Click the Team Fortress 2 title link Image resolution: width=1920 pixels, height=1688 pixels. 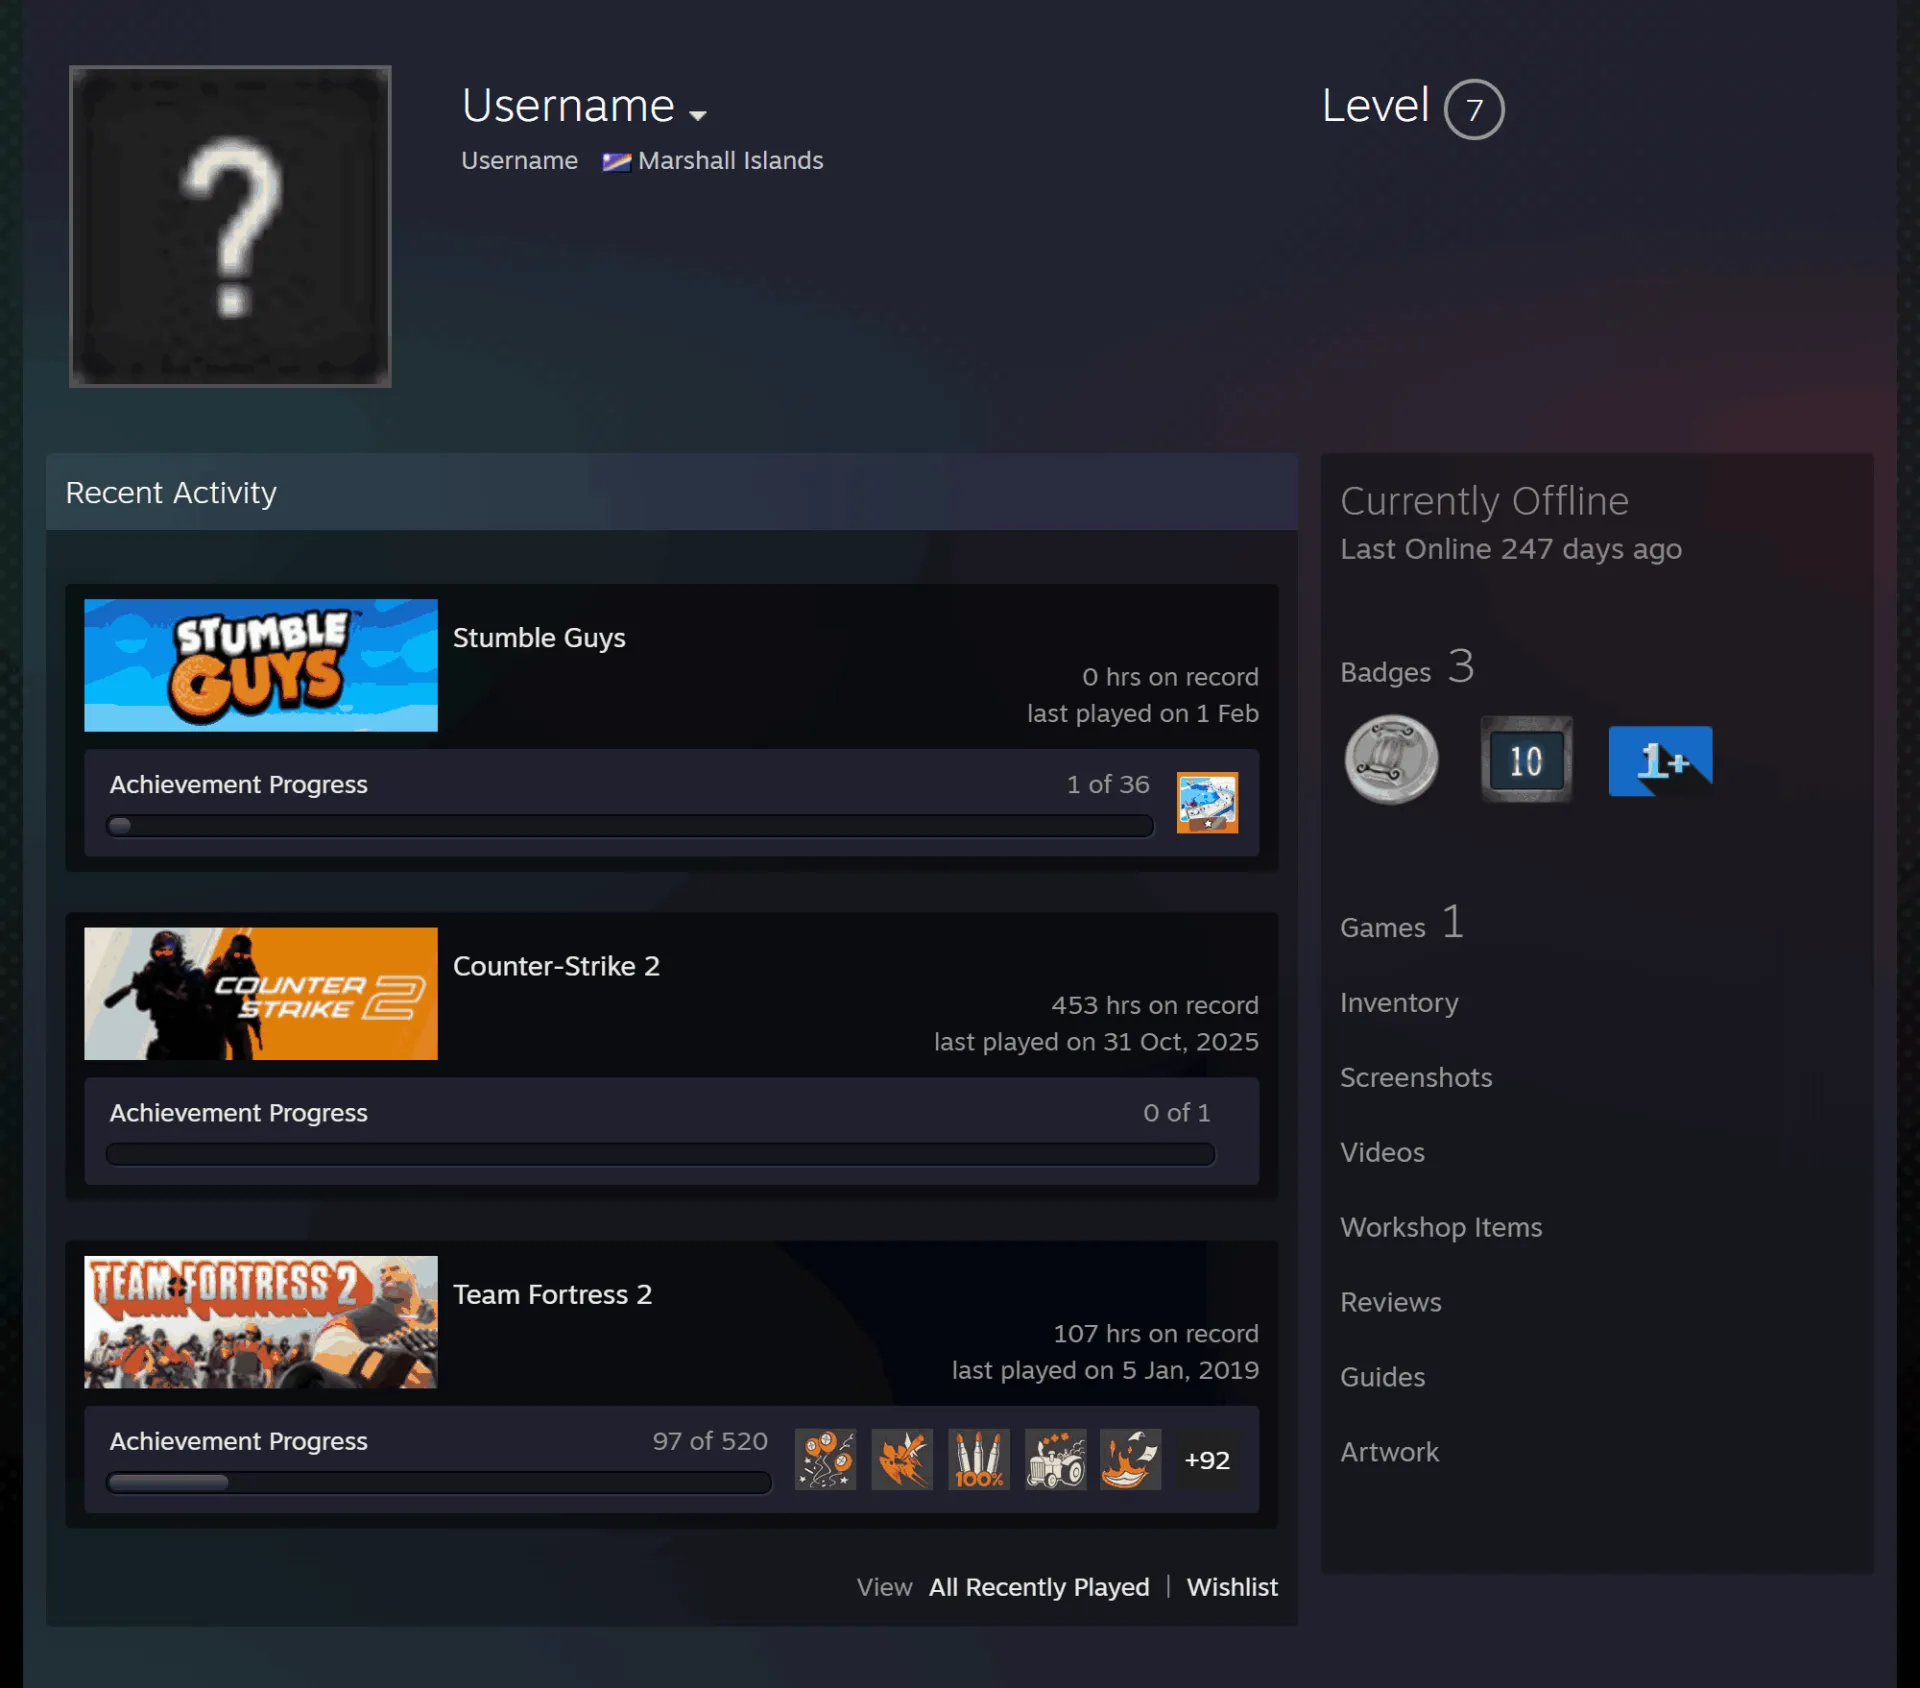[x=552, y=1294]
